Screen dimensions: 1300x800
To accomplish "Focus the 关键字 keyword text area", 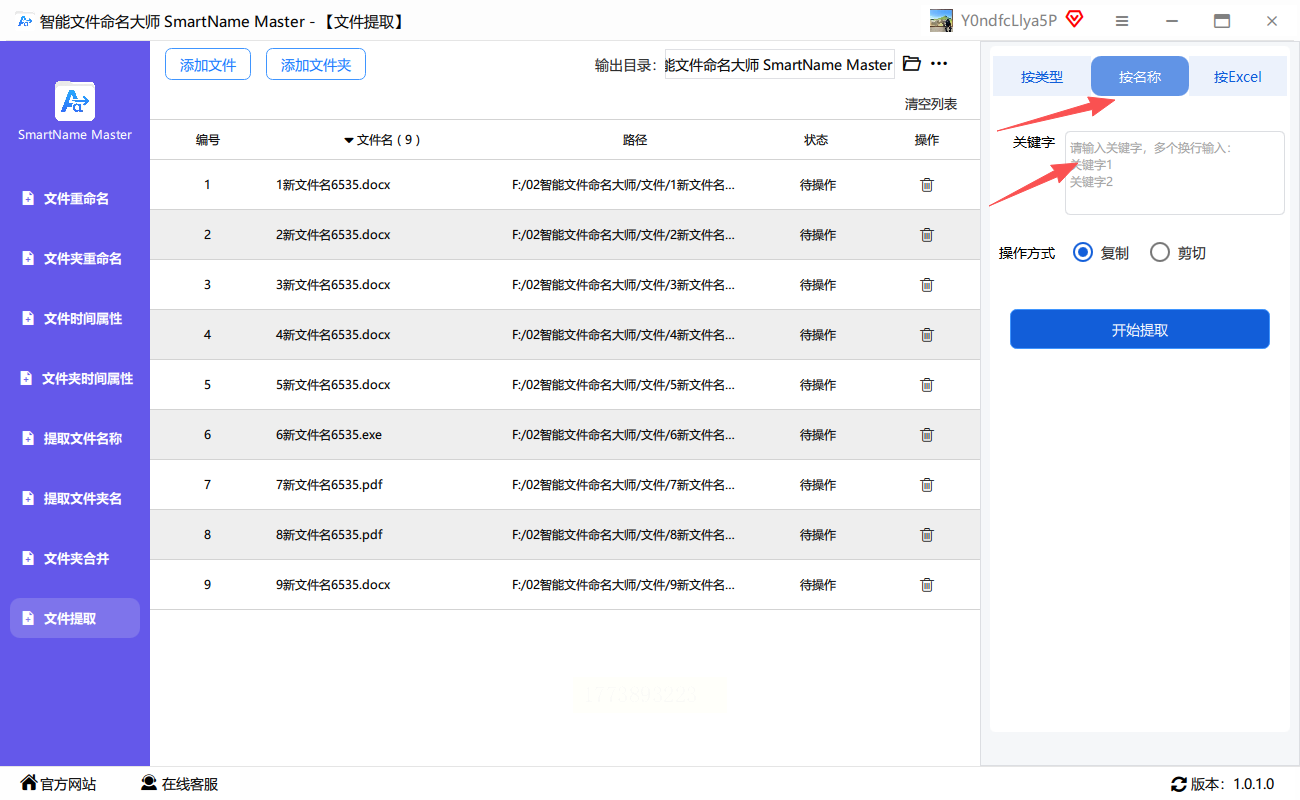I will (x=1175, y=173).
